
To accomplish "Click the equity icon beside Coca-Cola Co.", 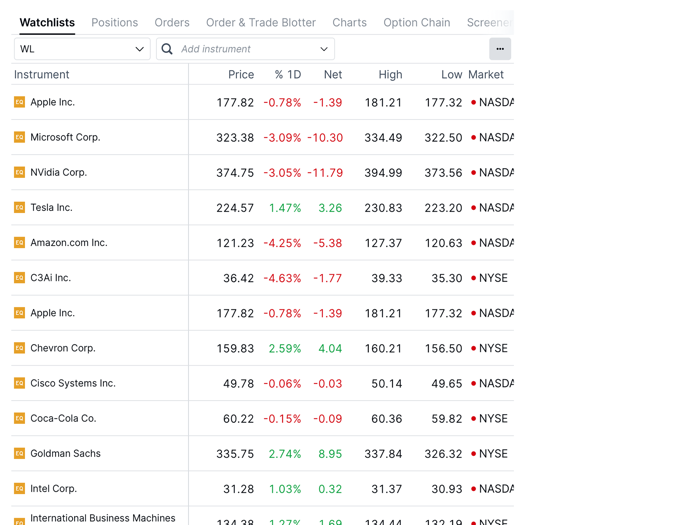I will pyautogui.click(x=19, y=418).
